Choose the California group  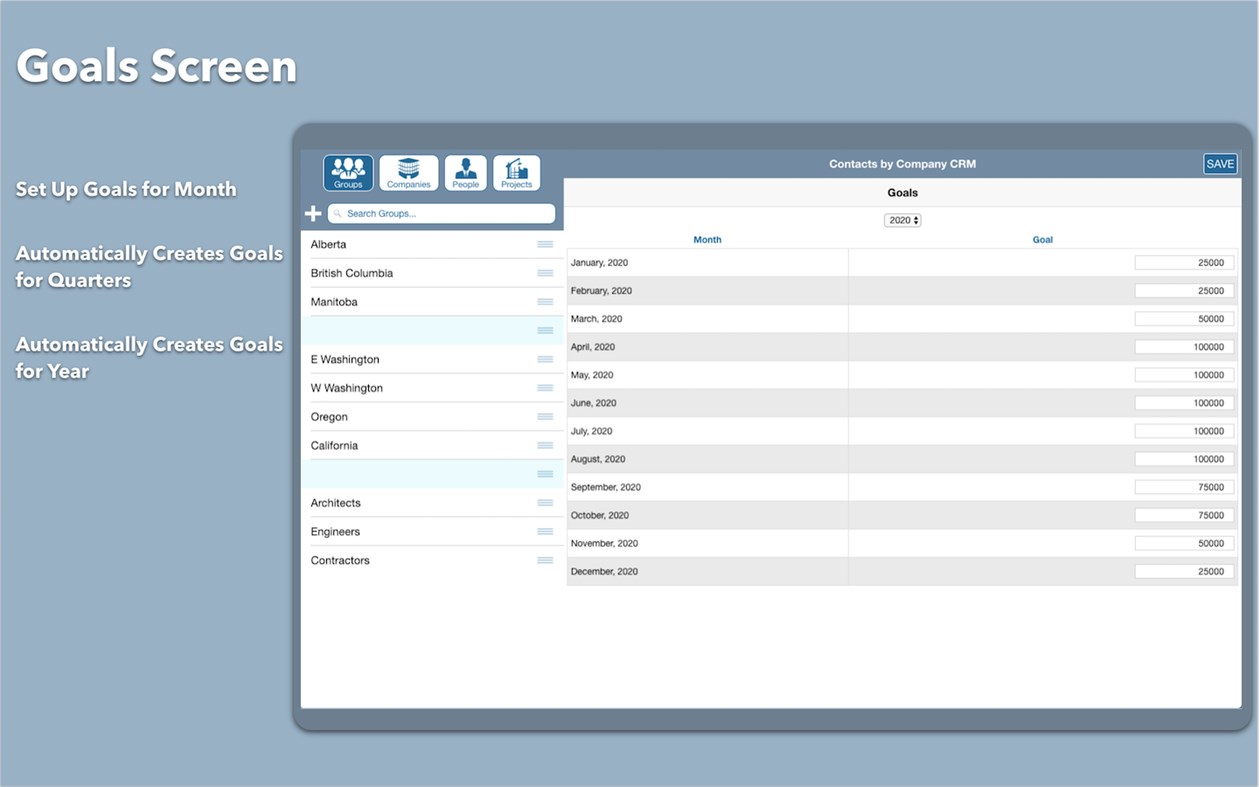pos(335,445)
